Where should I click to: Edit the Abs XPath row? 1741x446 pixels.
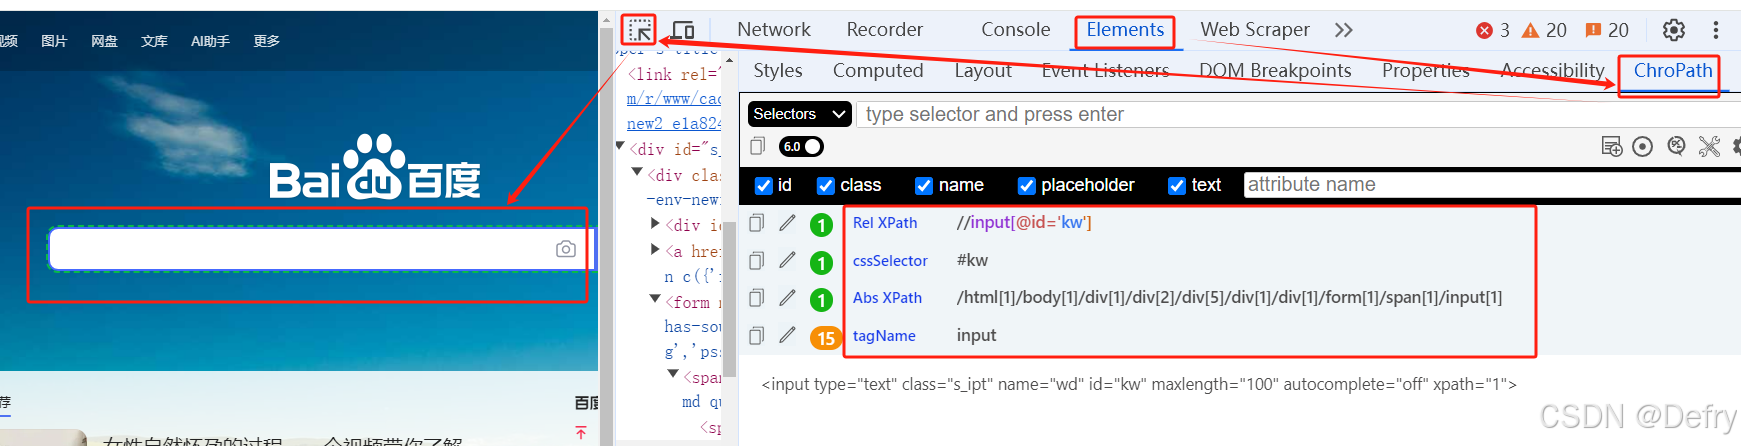(x=788, y=297)
